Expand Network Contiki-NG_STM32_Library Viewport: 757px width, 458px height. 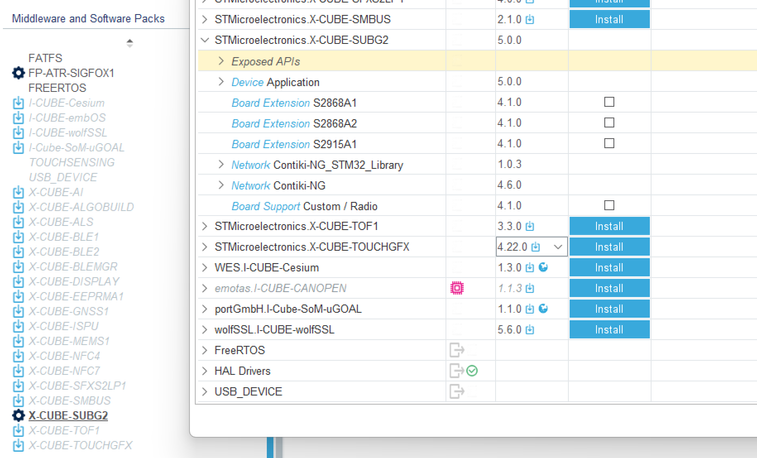click(x=221, y=165)
